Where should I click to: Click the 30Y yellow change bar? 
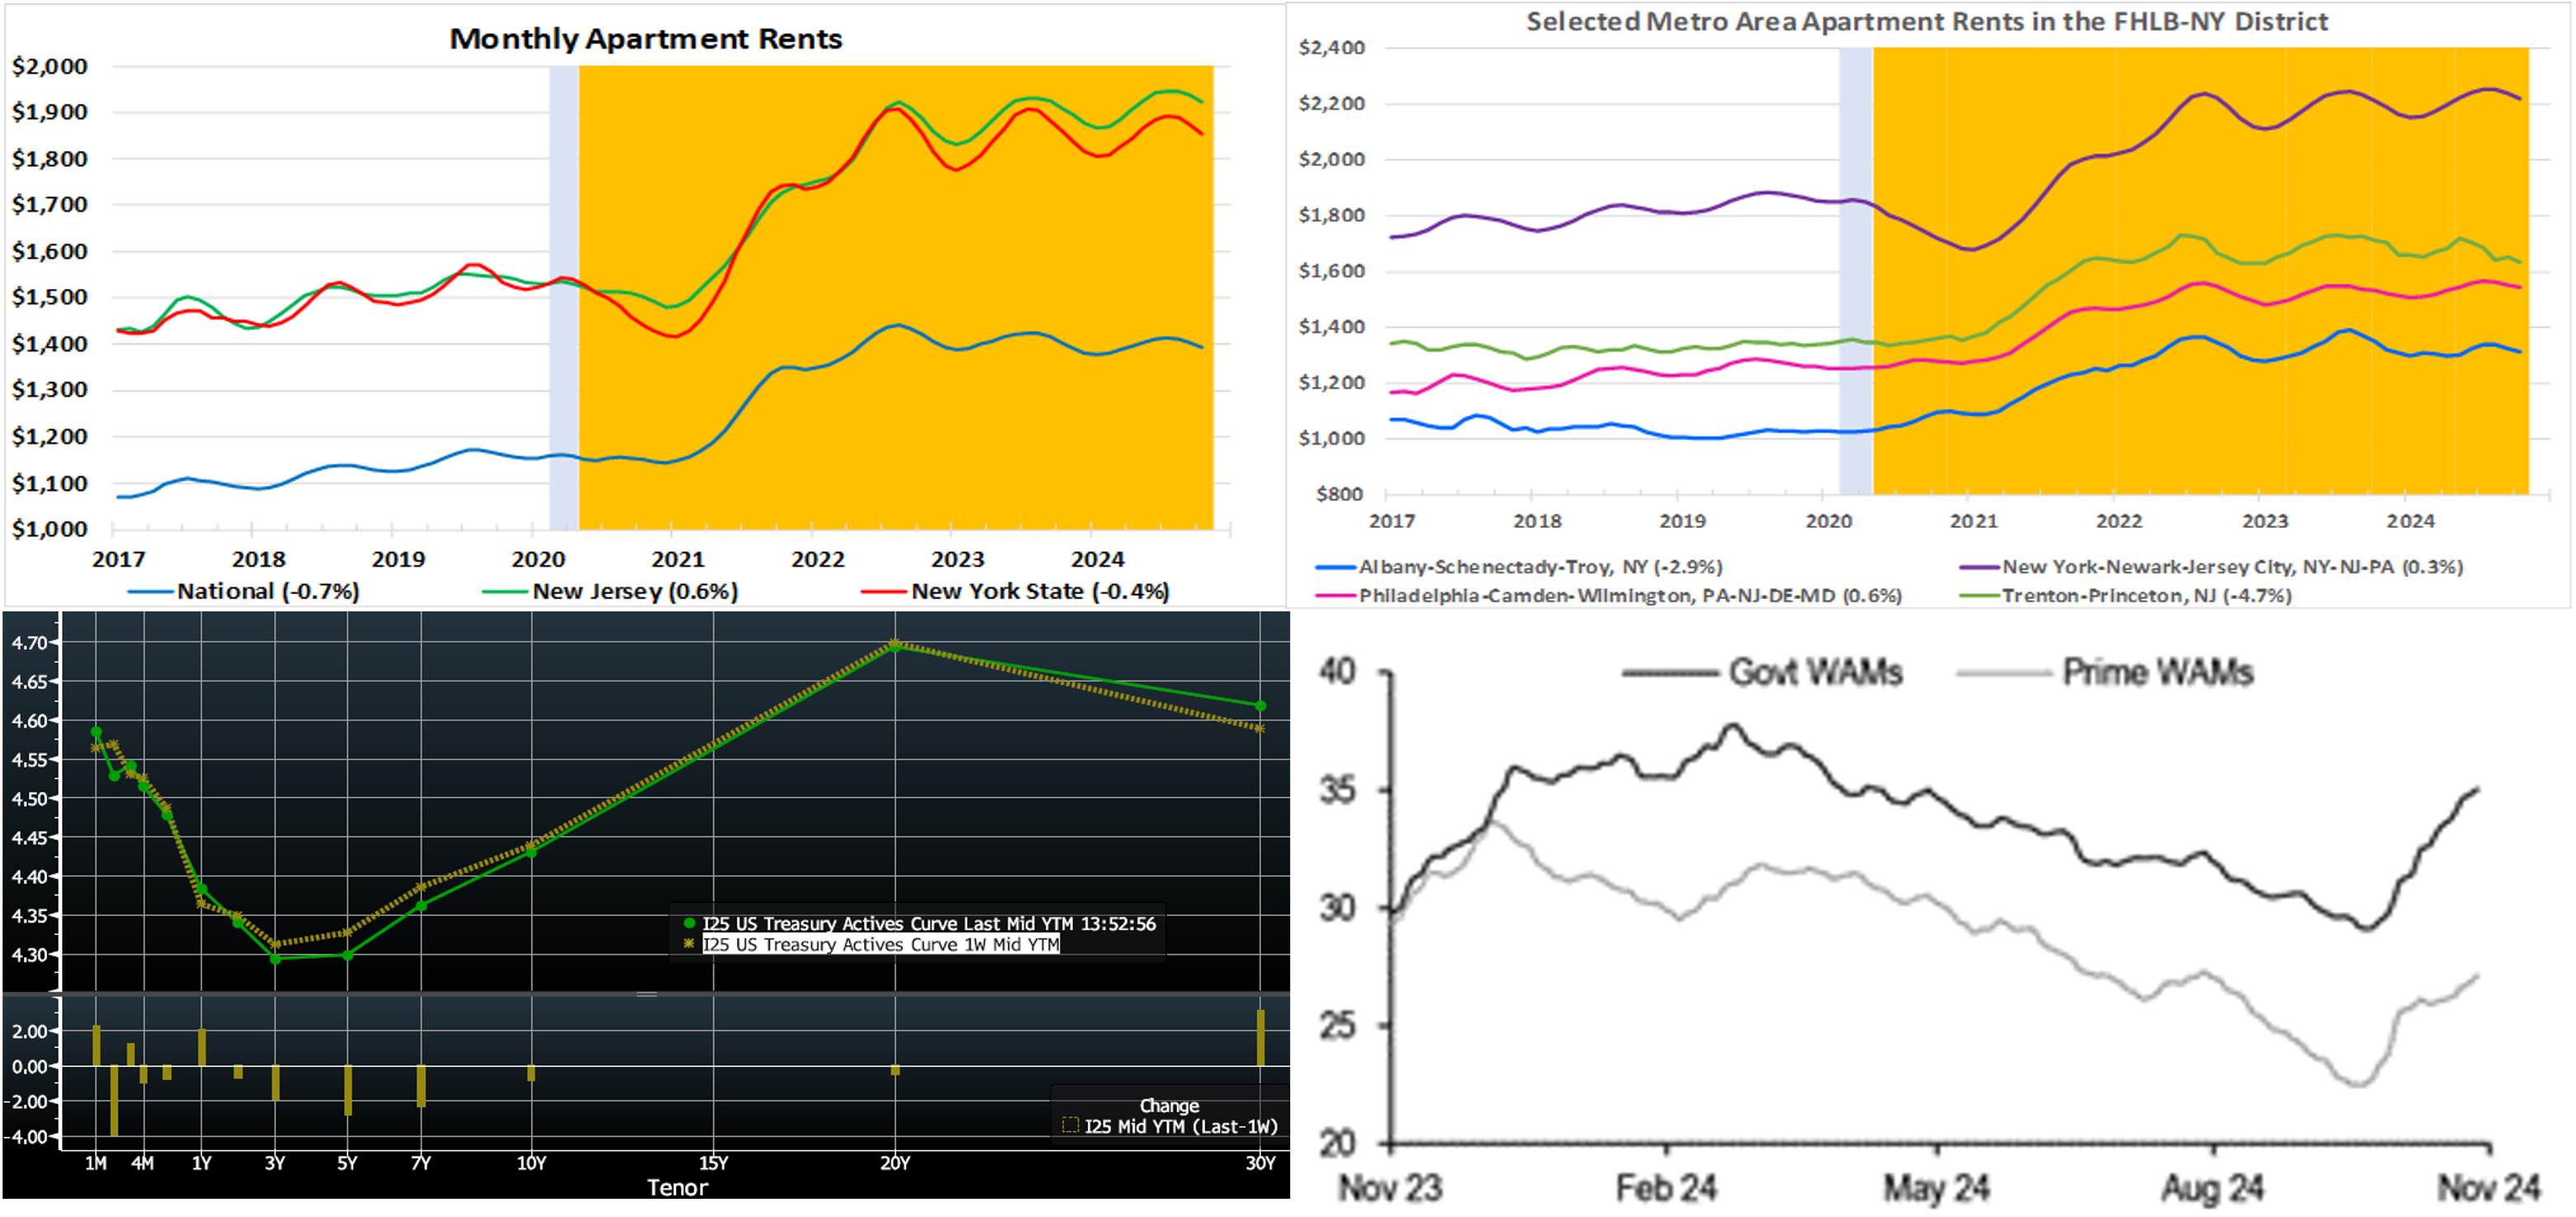[1260, 1038]
